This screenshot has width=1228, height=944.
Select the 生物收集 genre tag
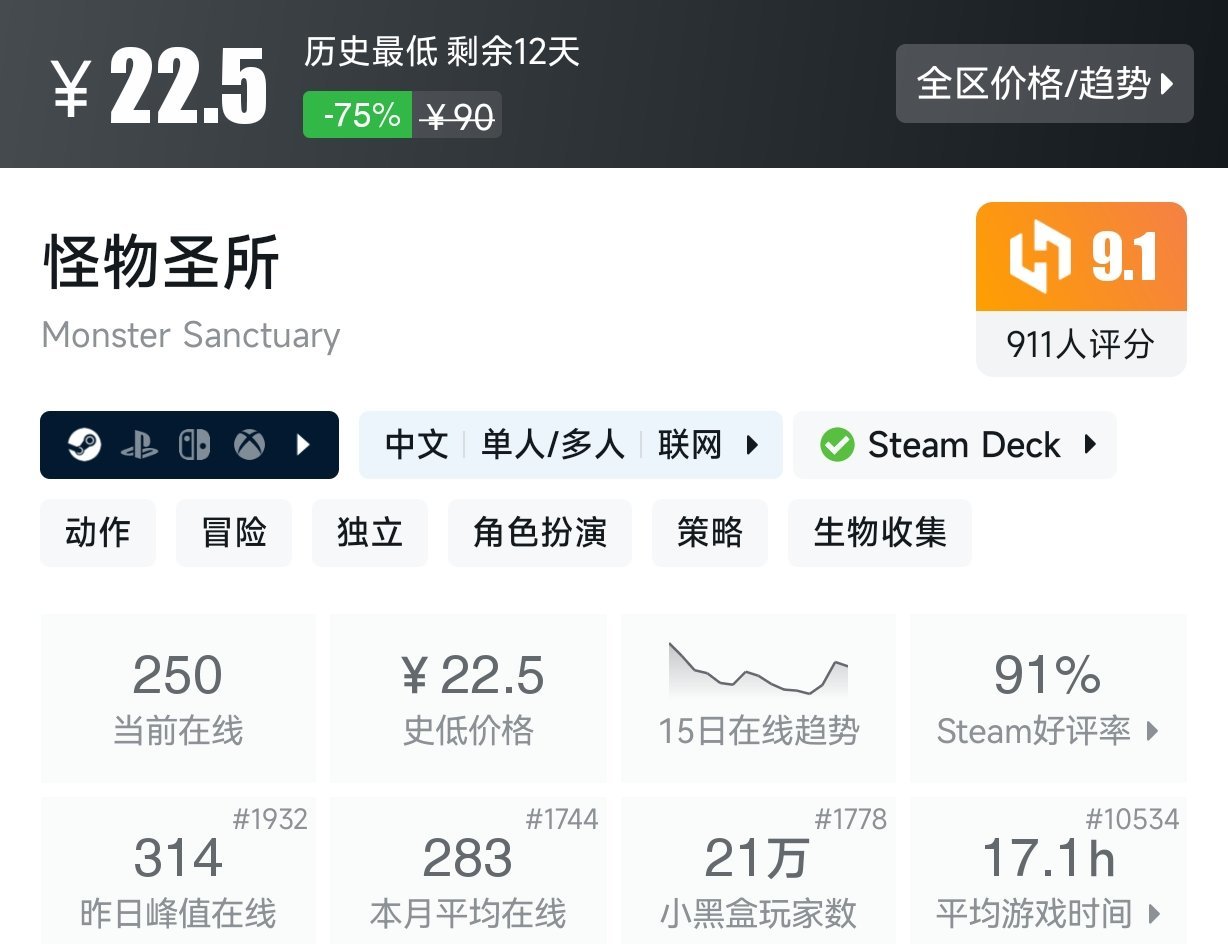tap(879, 533)
